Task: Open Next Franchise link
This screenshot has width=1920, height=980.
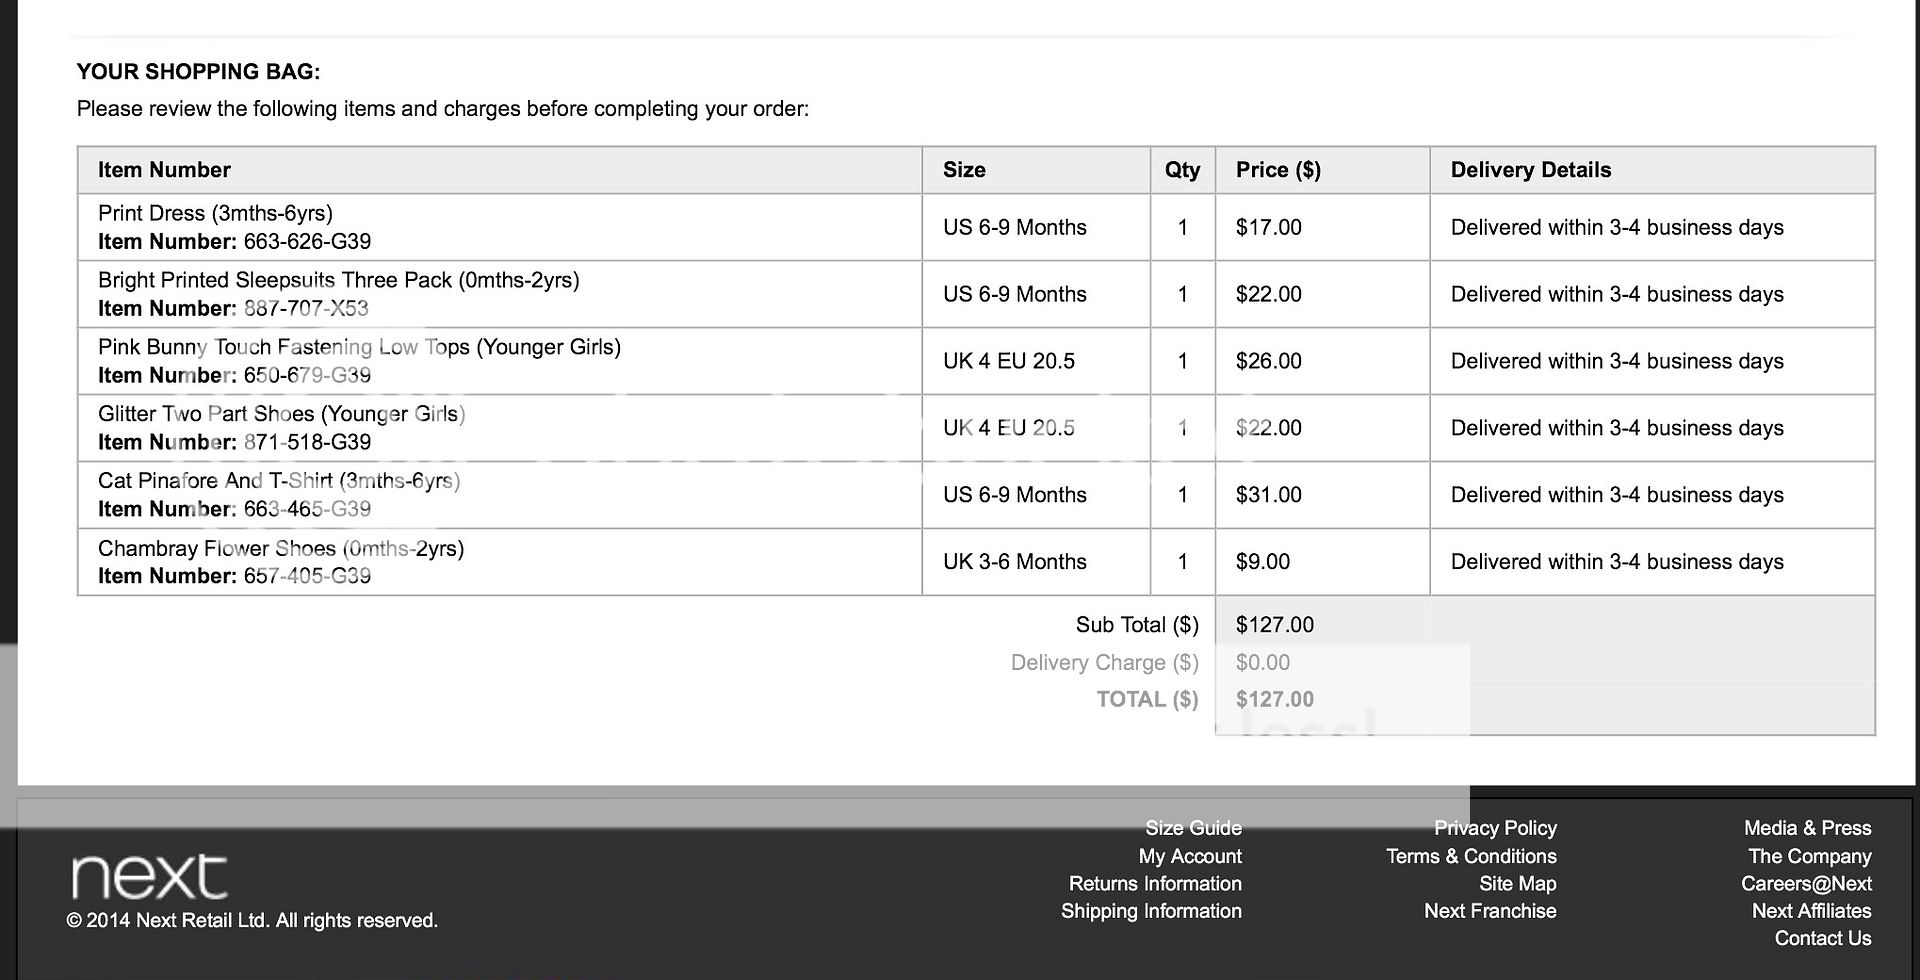Action: point(1489,911)
